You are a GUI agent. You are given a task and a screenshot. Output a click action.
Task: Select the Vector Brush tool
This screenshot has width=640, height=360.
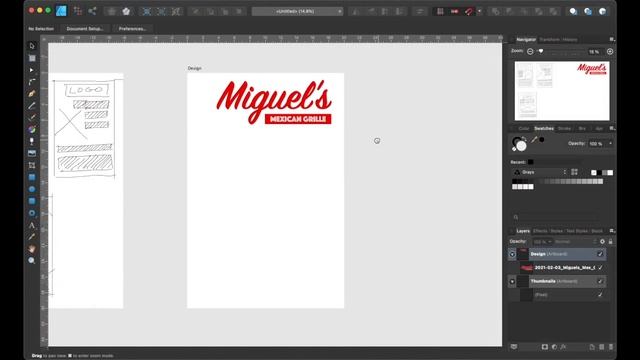(x=32, y=117)
